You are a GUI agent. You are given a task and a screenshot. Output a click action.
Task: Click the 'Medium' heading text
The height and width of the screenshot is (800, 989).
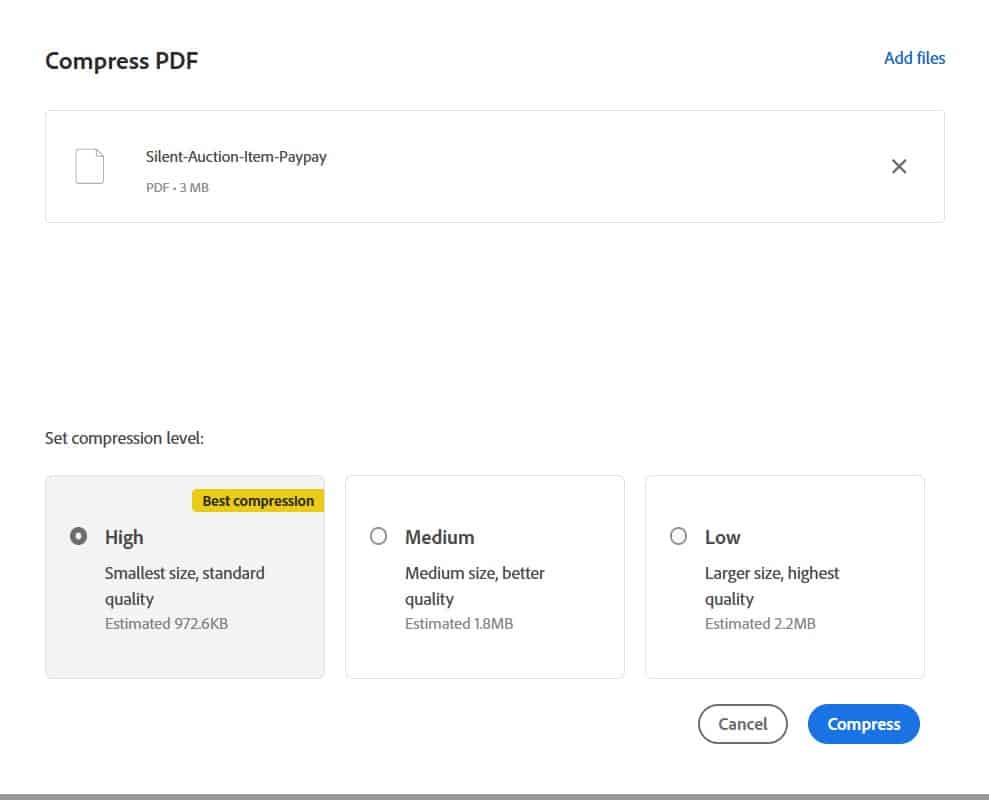pos(439,537)
